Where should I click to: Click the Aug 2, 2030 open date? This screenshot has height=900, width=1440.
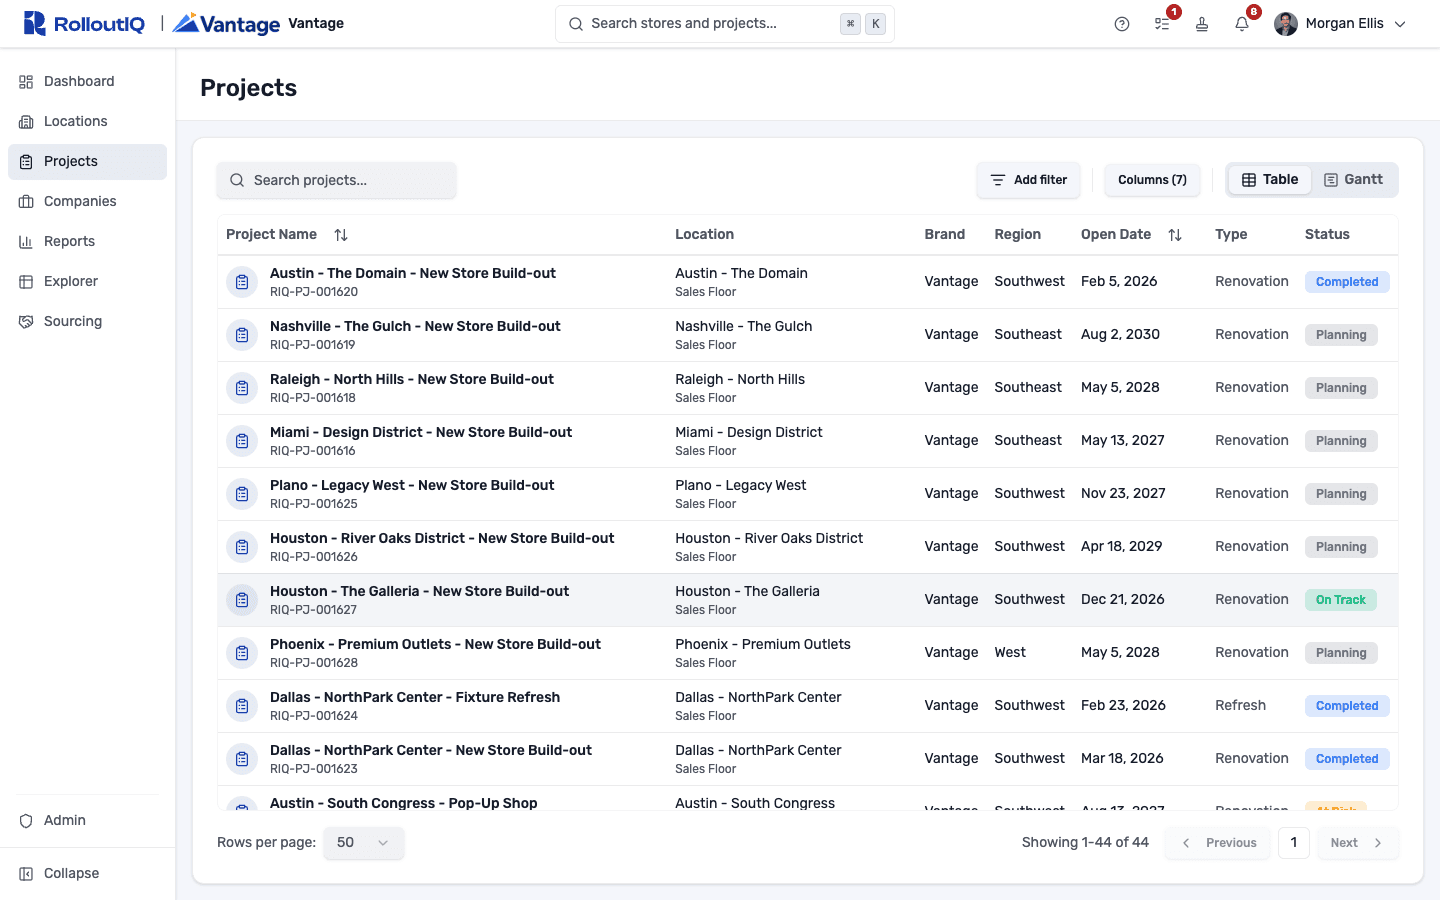(1120, 335)
